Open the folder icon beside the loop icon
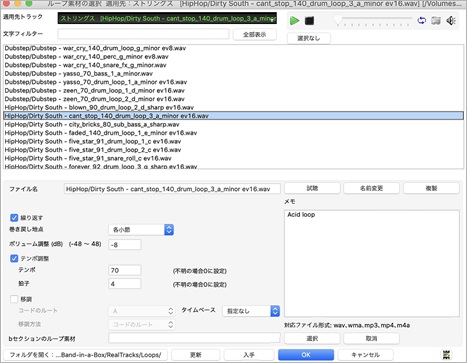 pyautogui.click(x=436, y=21)
